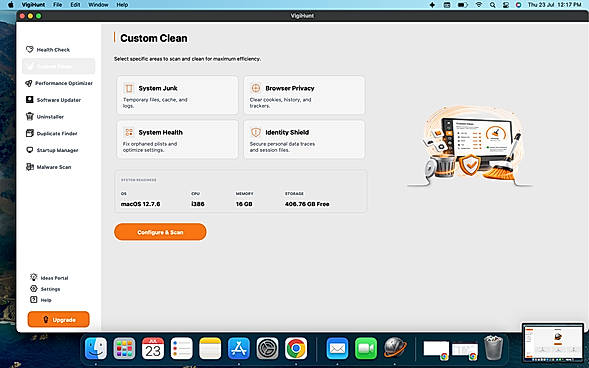Click the System Health card icon
This screenshot has width=589, height=368.
pyautogui.click(x=129, y=132)
